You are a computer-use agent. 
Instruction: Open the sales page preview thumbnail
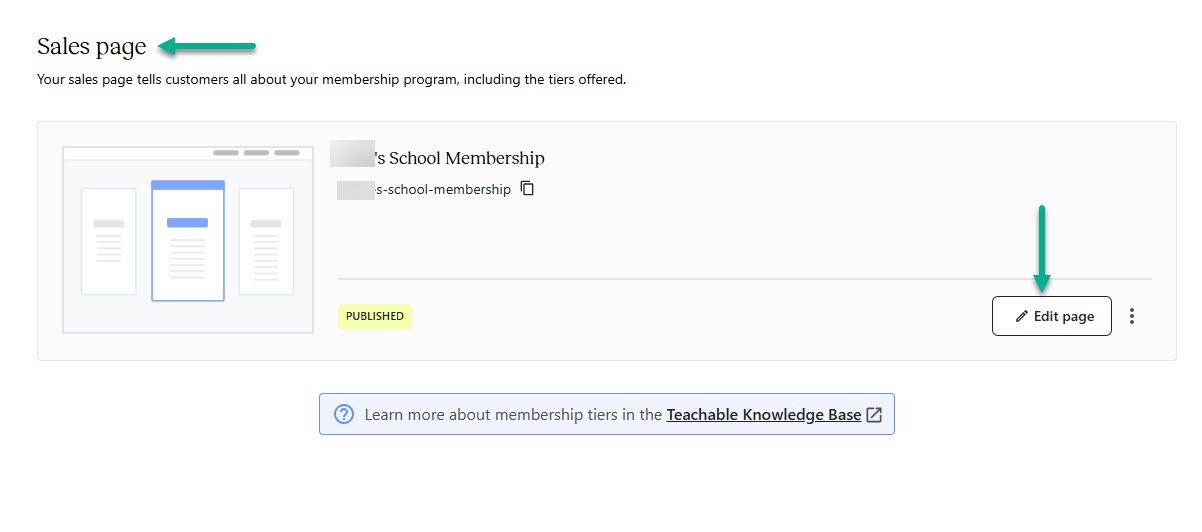(188, 239)
